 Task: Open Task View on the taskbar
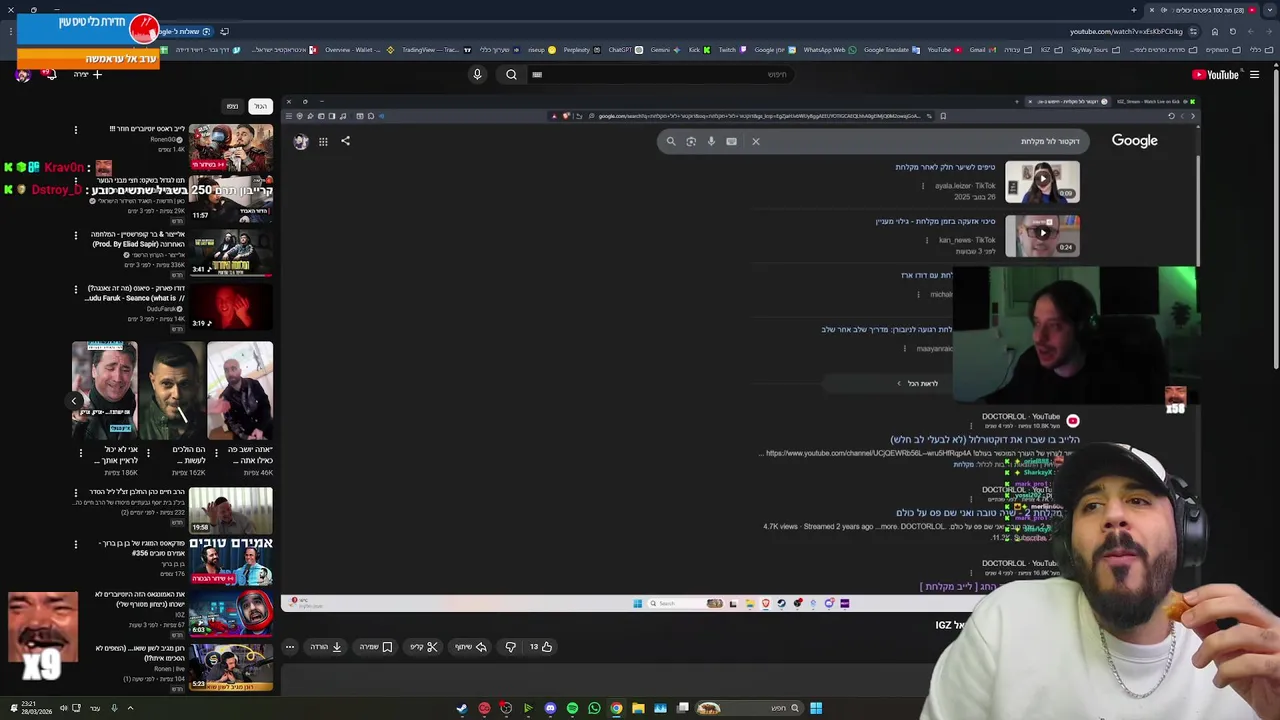click(x=683, y=708)
